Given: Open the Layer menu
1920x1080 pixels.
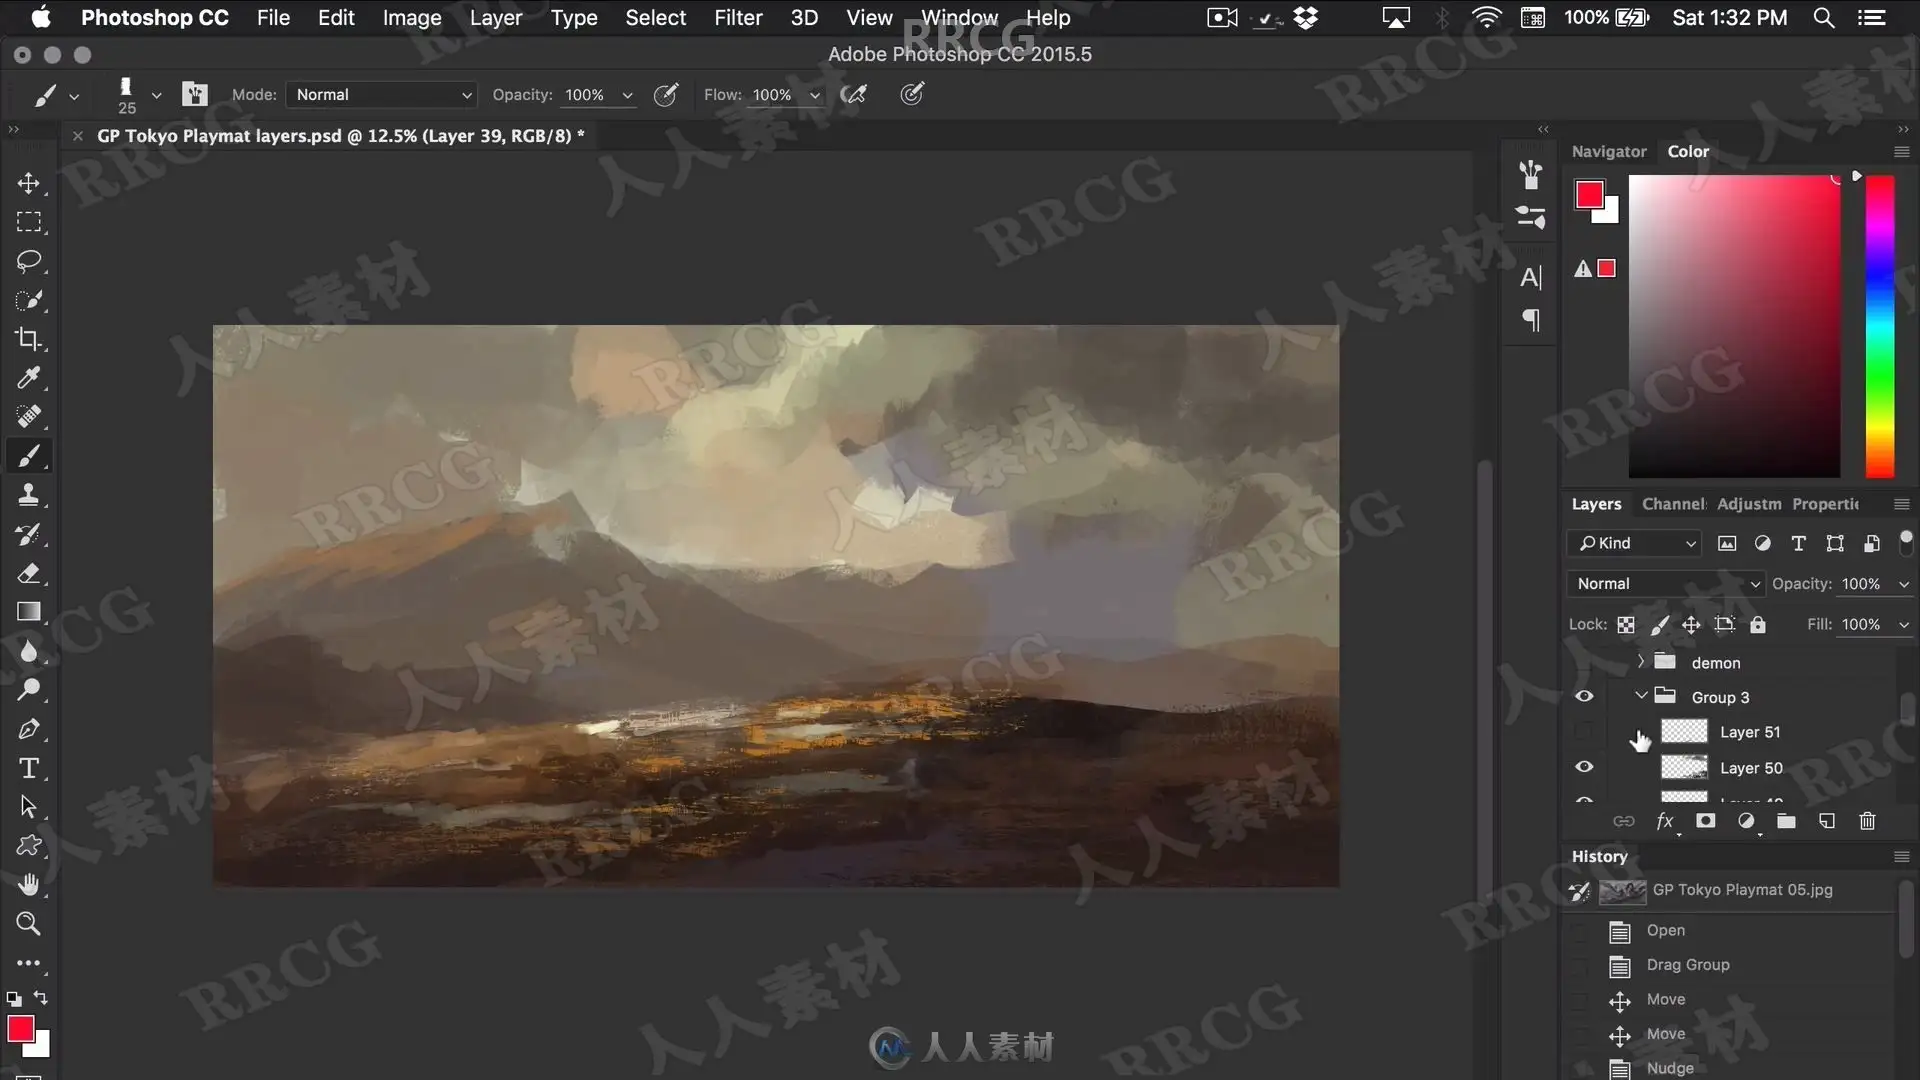Looking at the screenshot, I should click(496, 18).
